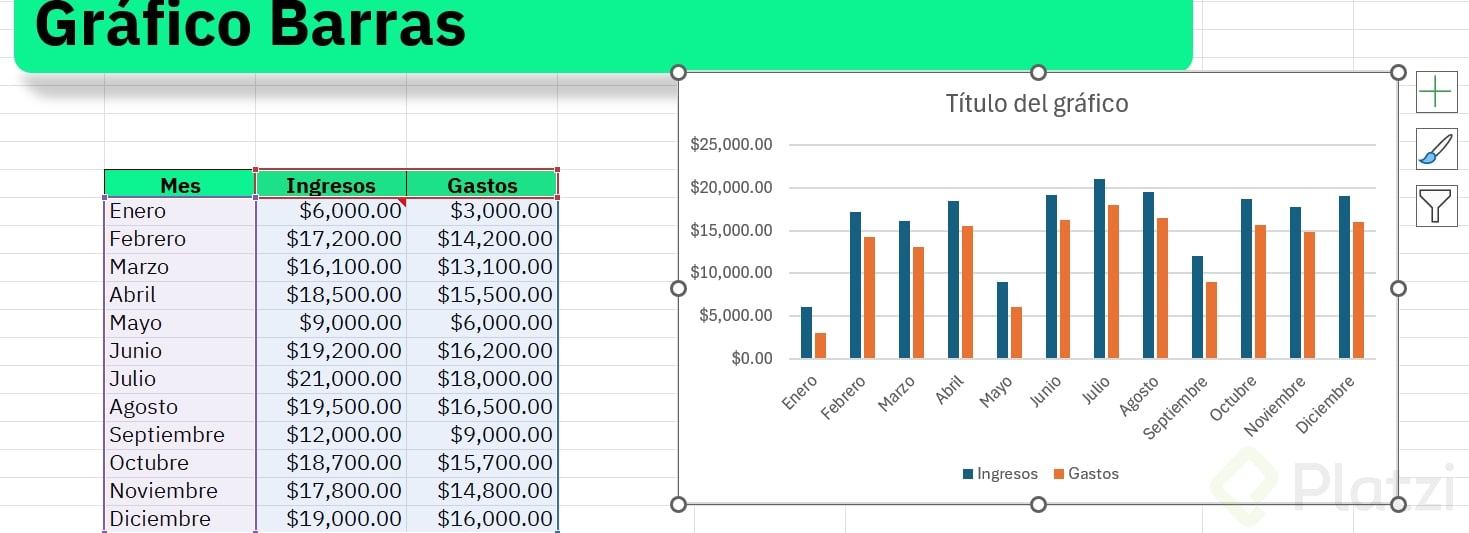
Task: Click the $16,200.00 cell
Action: (482, 351)
